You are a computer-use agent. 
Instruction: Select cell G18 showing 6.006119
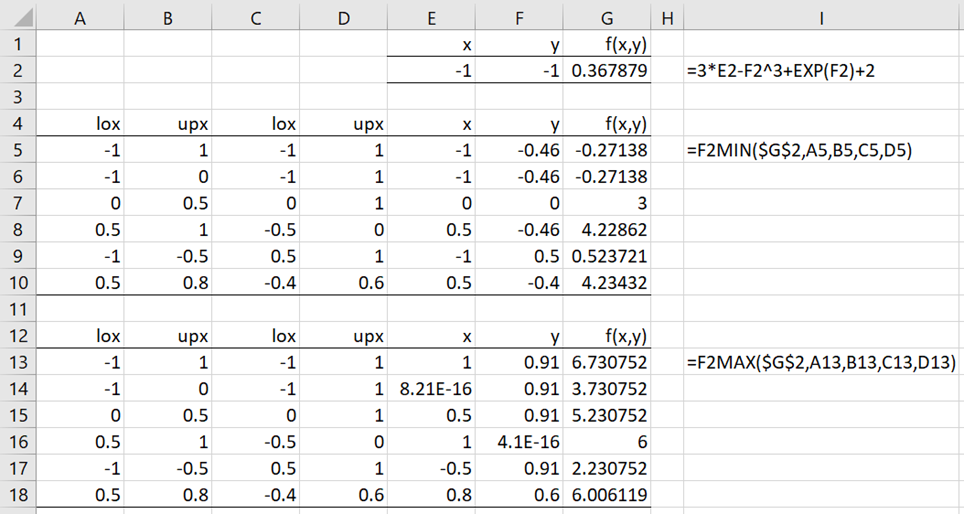607,494
